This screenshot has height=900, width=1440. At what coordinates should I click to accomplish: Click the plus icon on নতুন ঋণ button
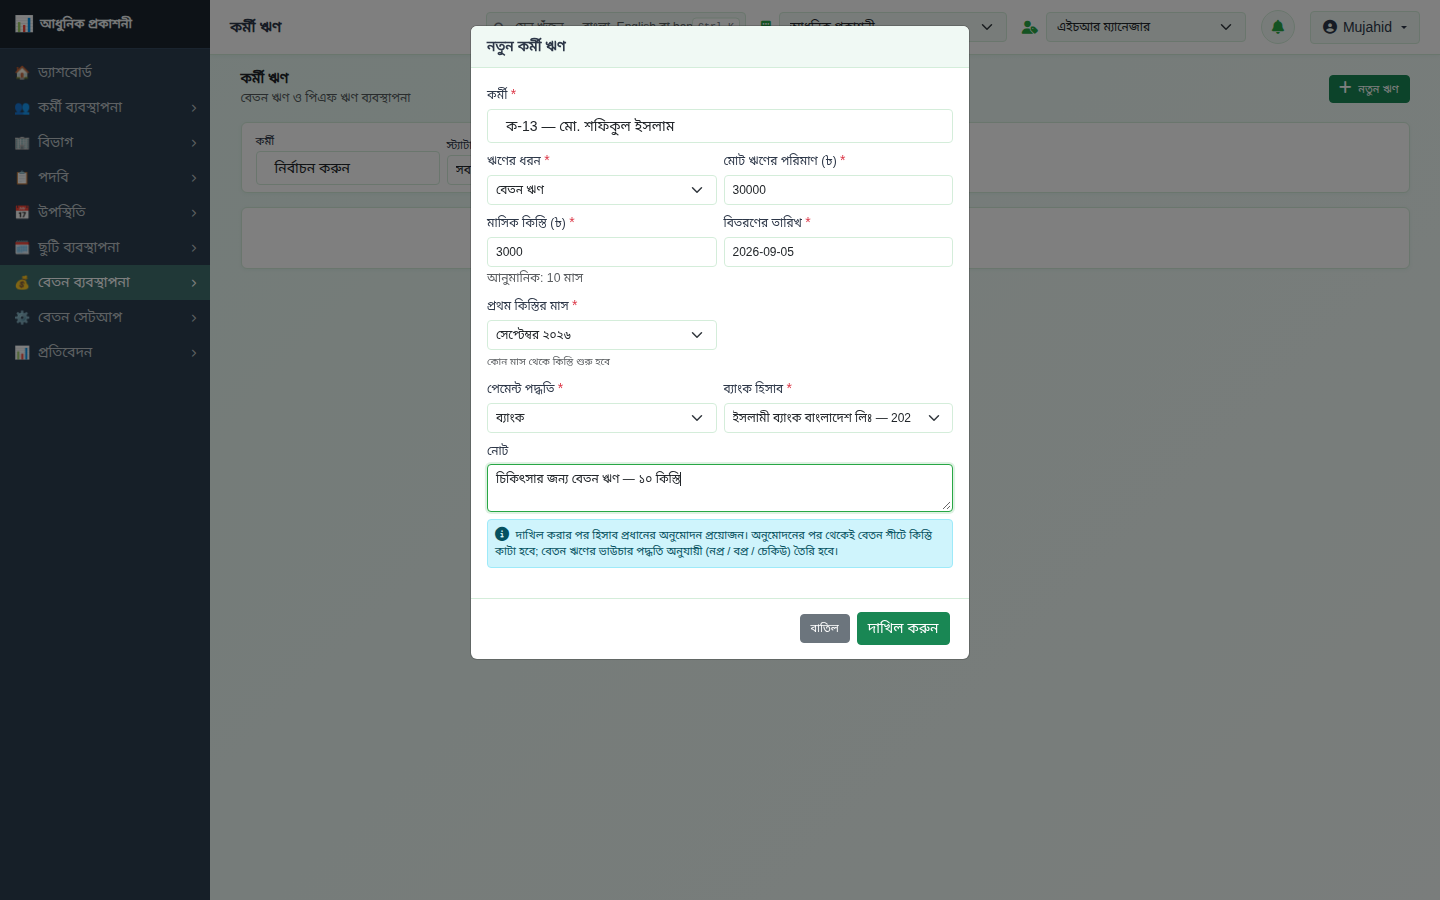coord(1345,88)
